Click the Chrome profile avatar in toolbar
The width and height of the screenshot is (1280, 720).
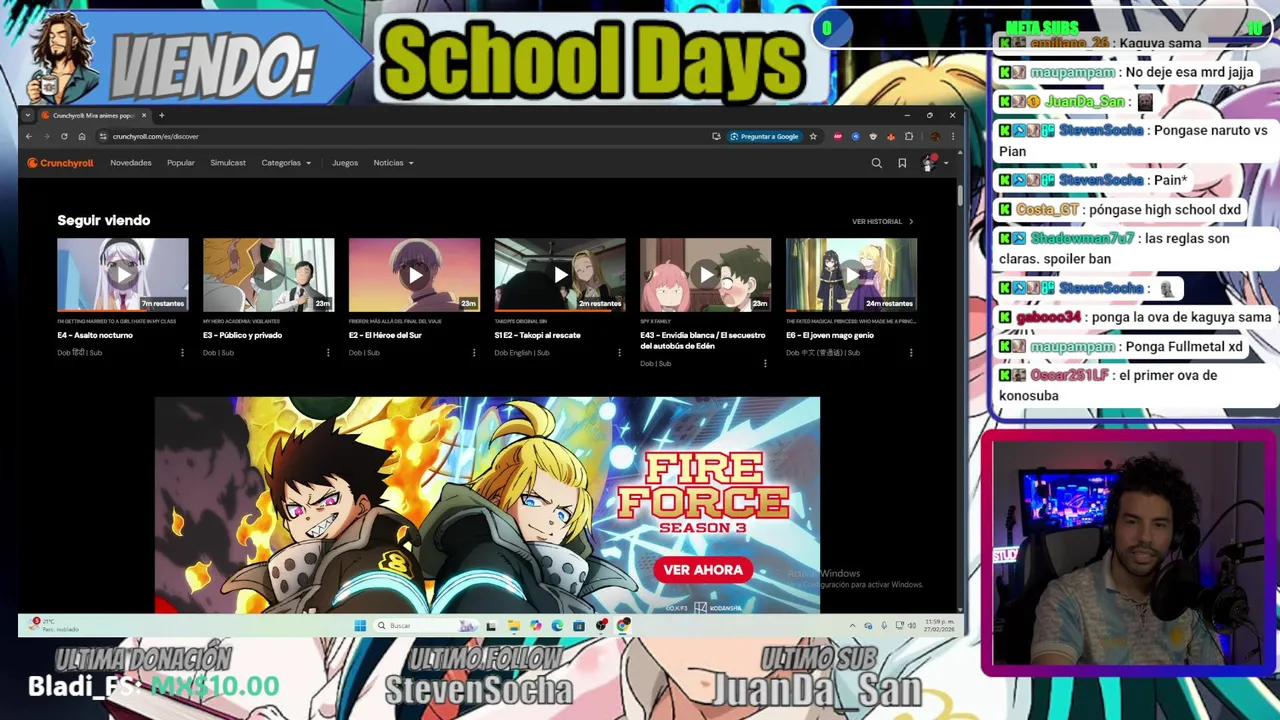point(935,136)
